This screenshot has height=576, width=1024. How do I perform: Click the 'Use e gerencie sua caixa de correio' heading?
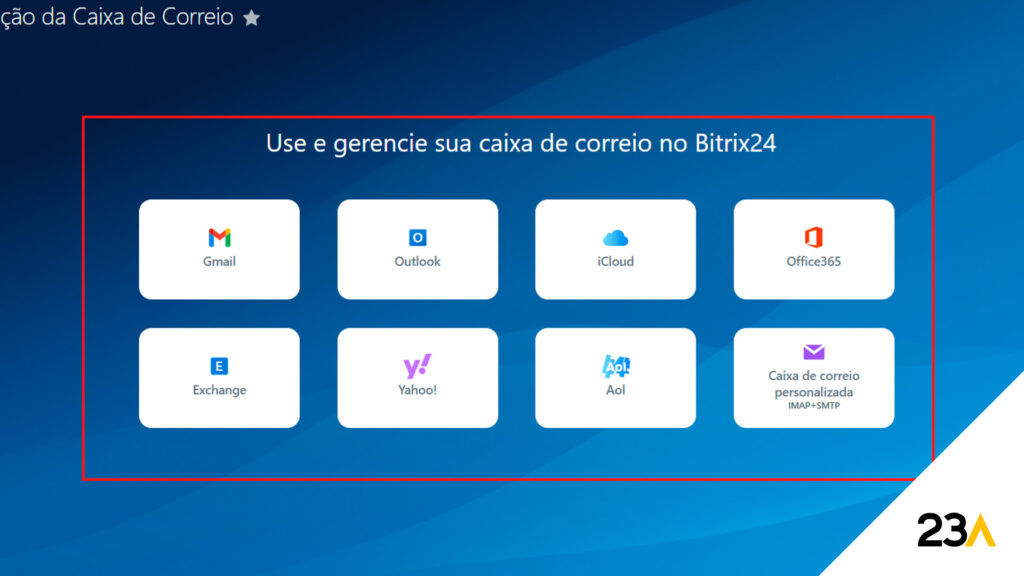point(520,143)
